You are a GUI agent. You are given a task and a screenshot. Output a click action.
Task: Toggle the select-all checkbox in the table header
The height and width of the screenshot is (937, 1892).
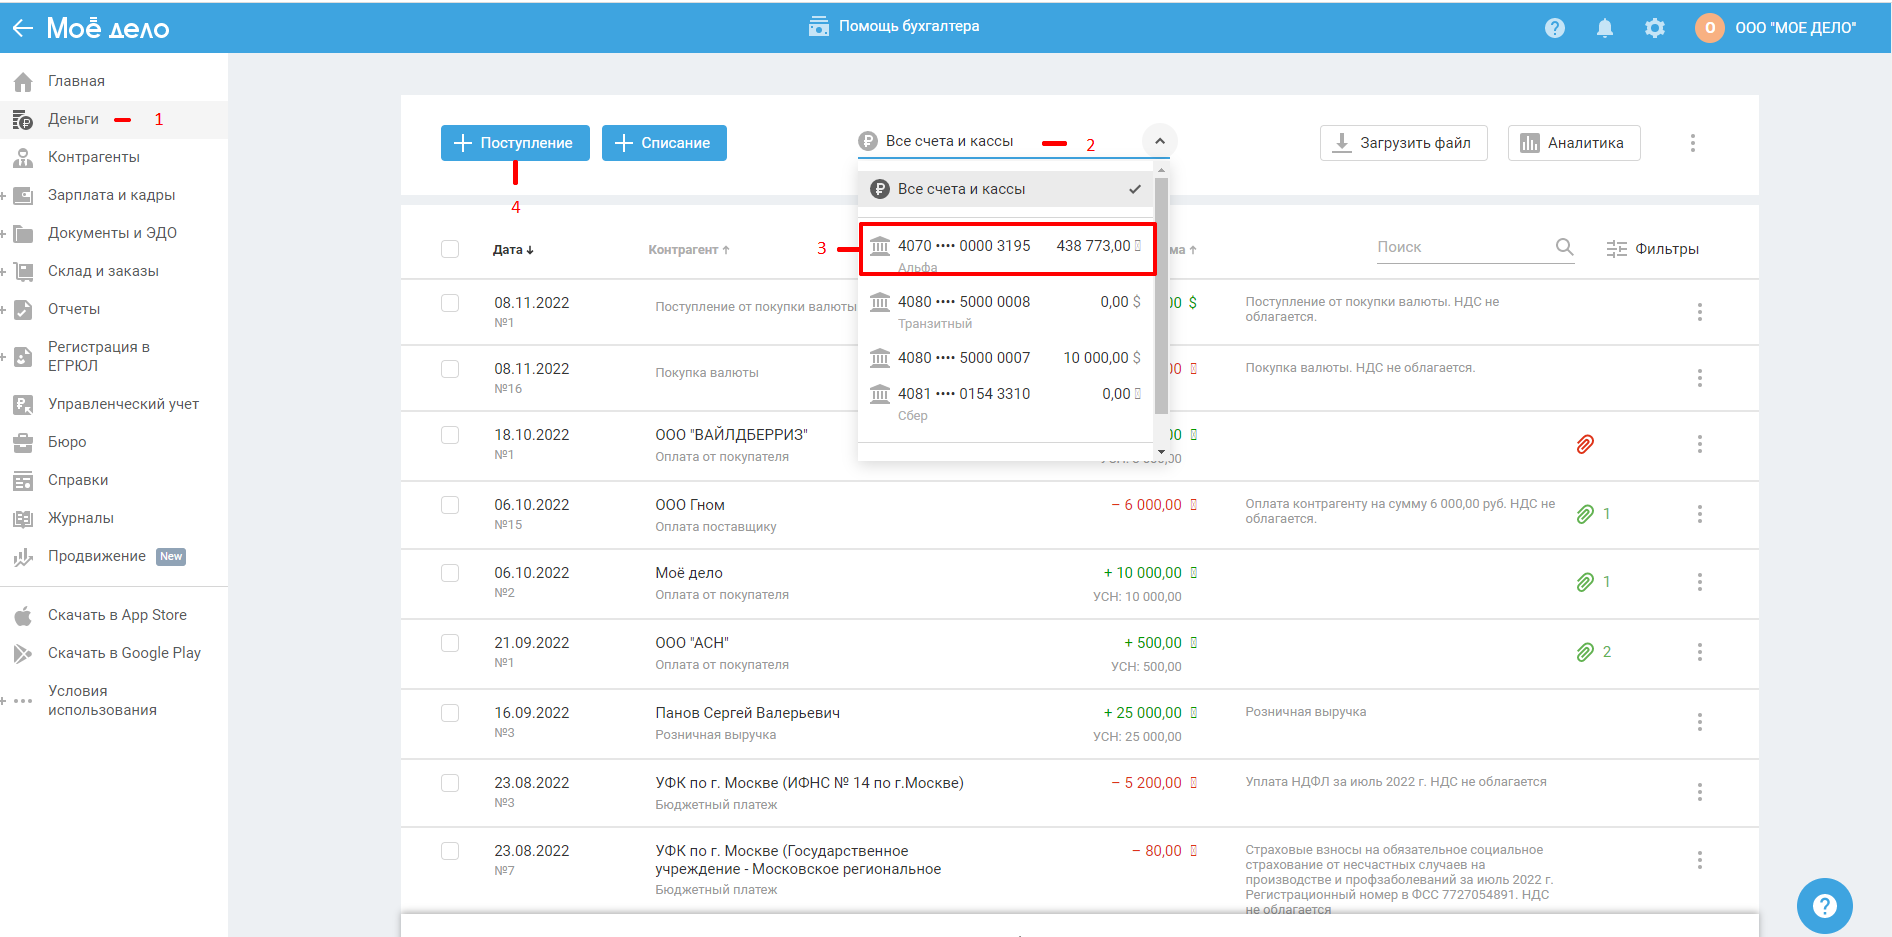click(x=450, y=249)
